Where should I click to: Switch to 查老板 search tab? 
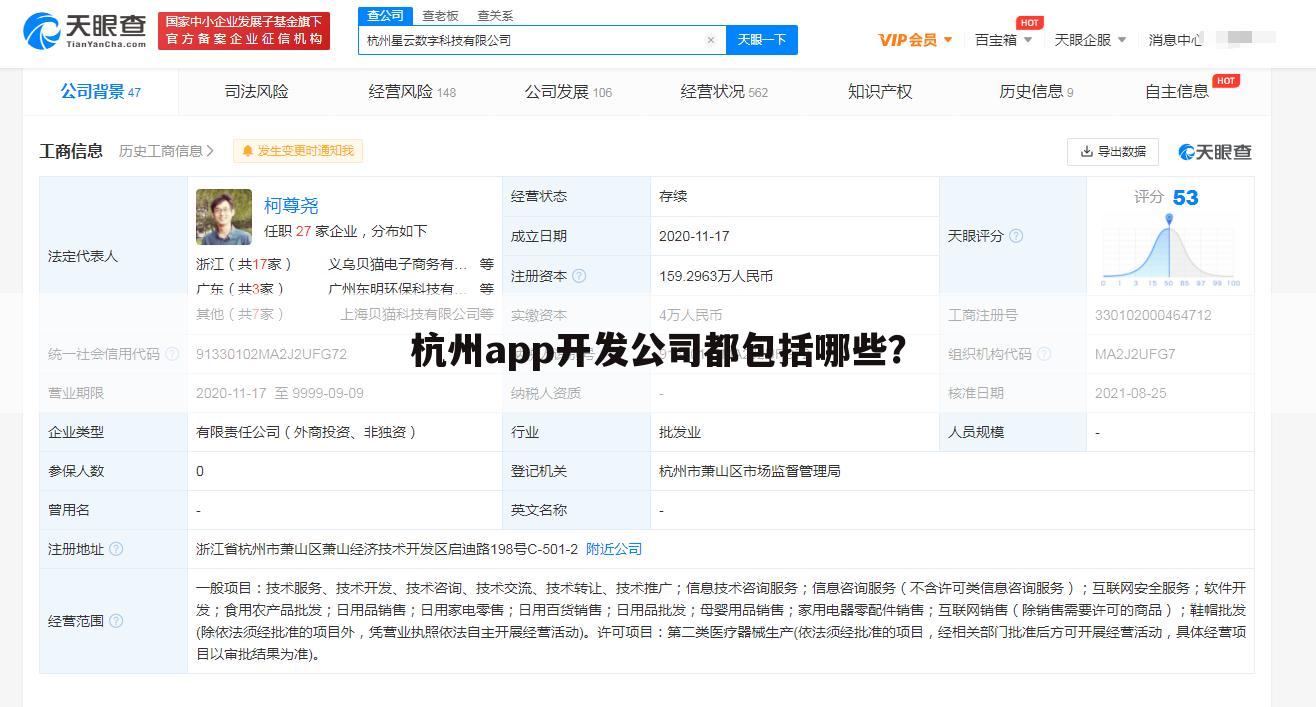click(440, 16)
